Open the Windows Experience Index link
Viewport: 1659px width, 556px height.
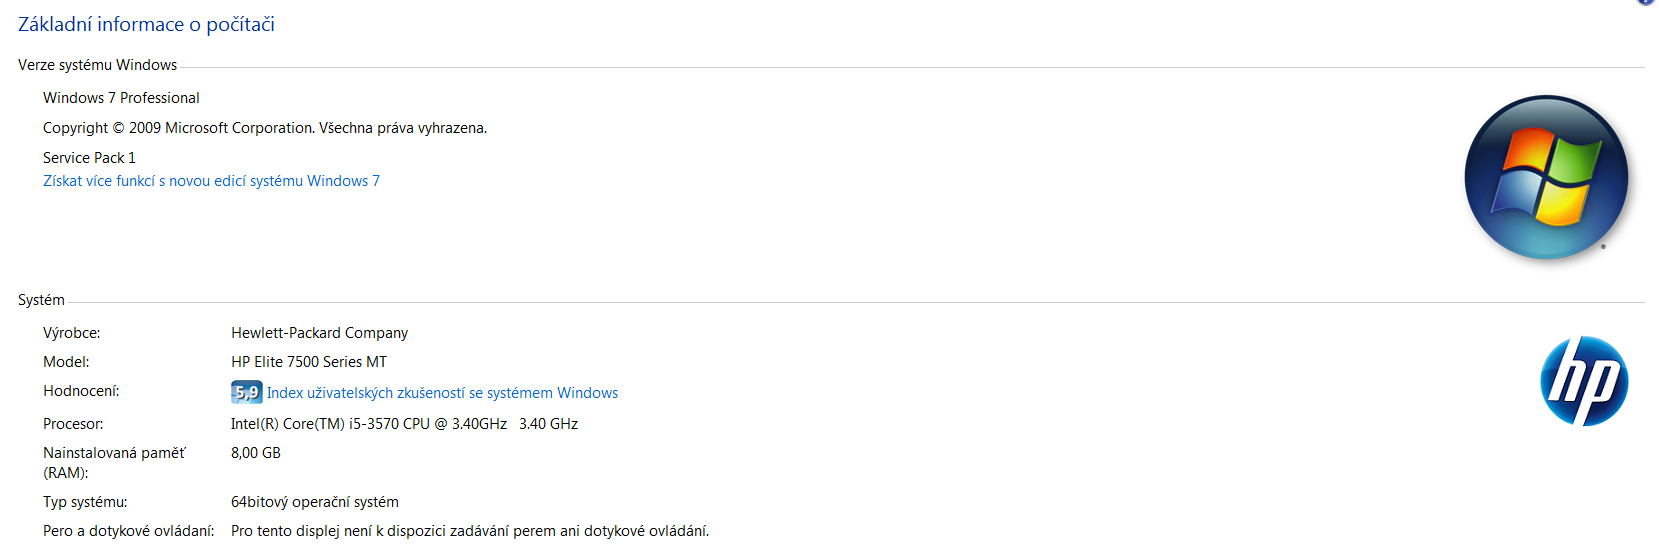coord(442,393)
